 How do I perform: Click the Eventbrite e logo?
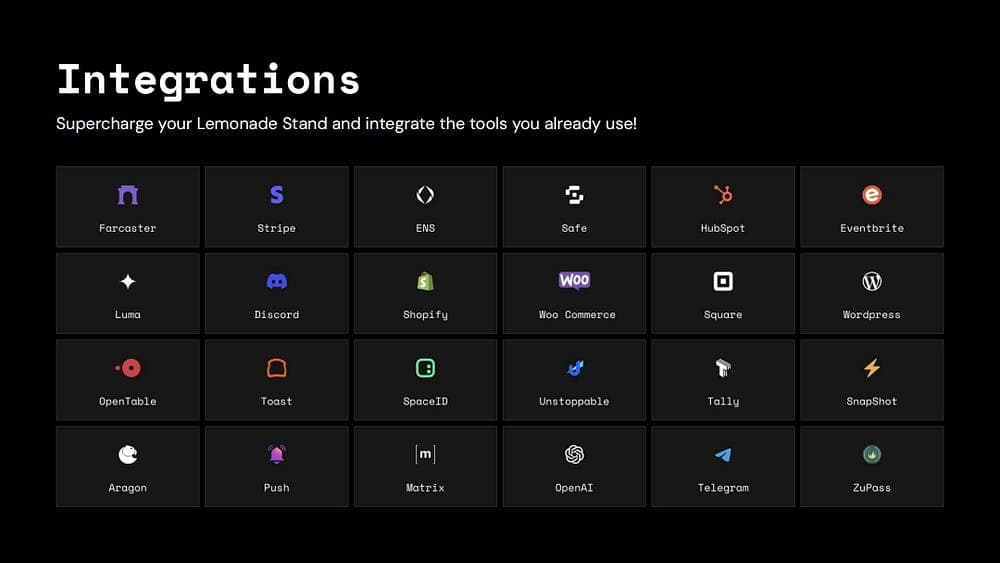coord(872,194)
